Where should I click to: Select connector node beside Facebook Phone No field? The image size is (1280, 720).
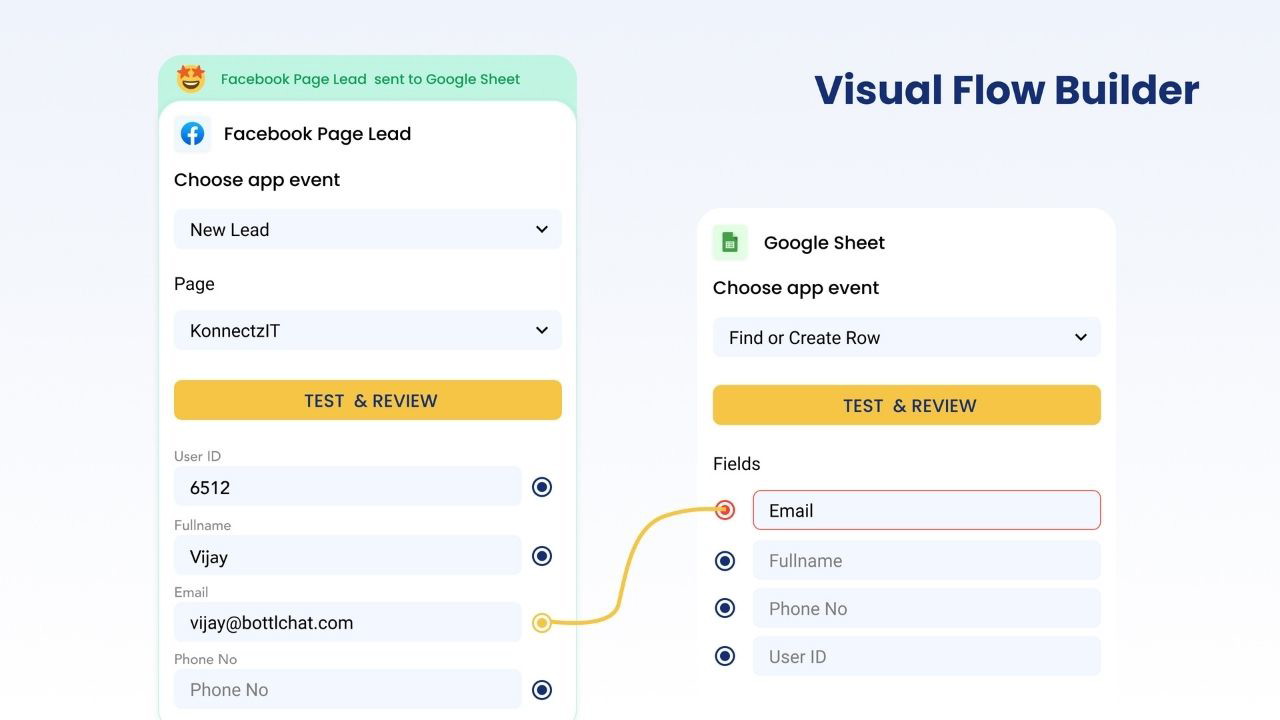(542, 689)
